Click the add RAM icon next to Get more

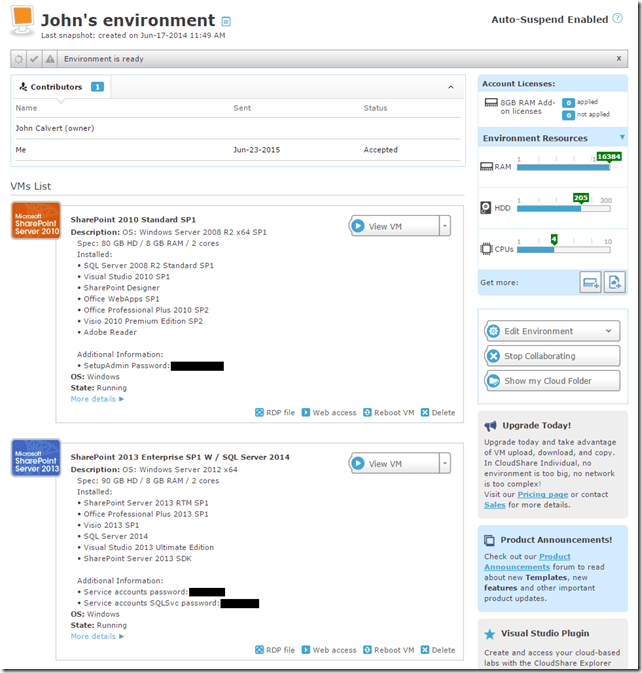[x=590, y=282]
